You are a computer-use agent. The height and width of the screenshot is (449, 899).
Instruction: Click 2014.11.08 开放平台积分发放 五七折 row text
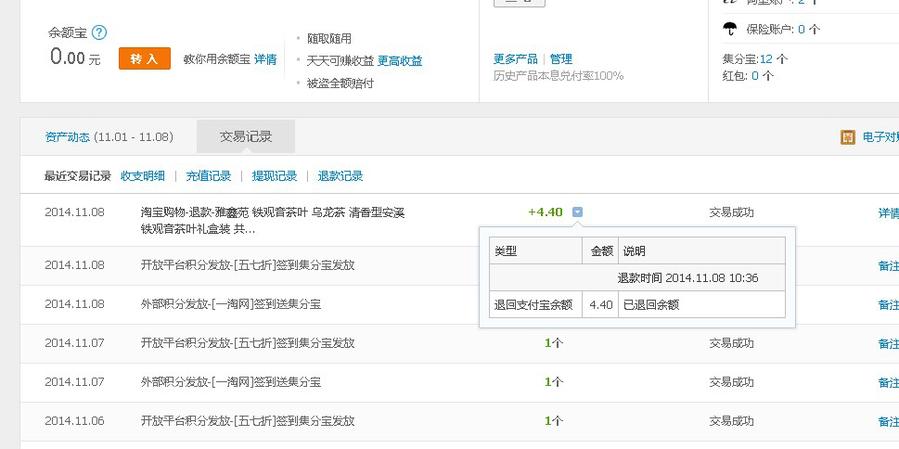(248, 265)
